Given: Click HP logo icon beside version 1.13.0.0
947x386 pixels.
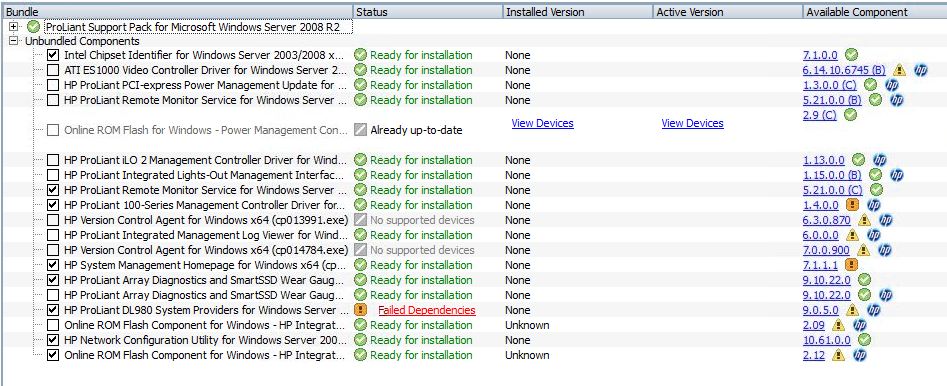Looking at the screenshot, I should pyautogui.click(x=879, y=160).
